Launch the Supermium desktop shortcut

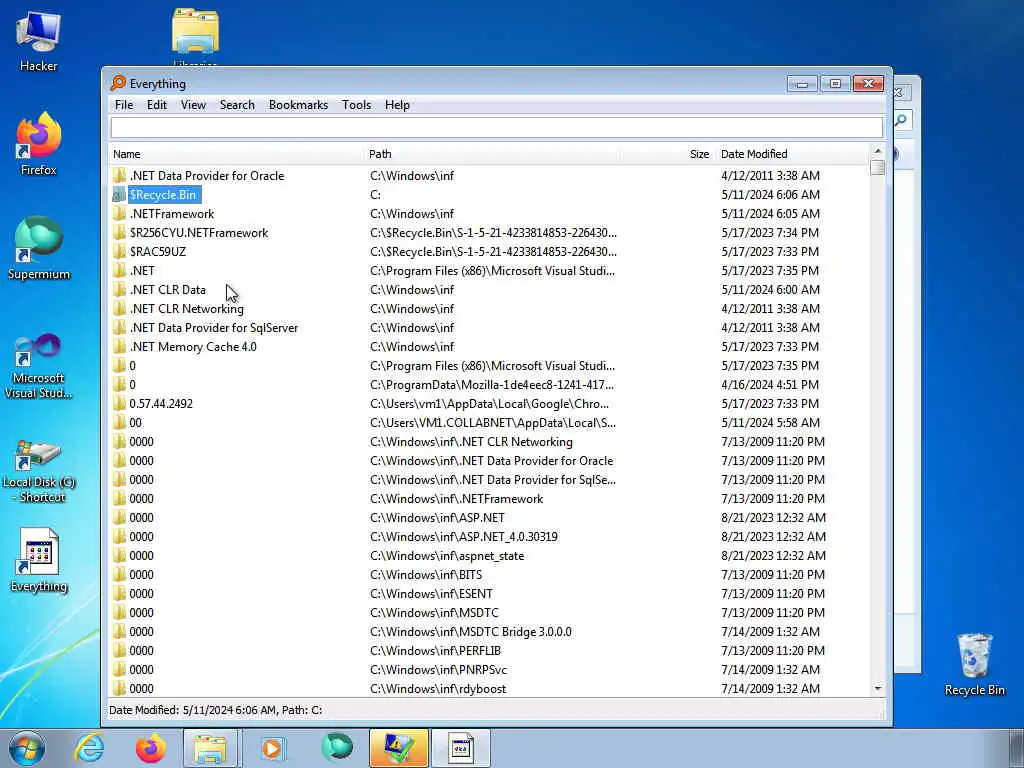[38, 248]
